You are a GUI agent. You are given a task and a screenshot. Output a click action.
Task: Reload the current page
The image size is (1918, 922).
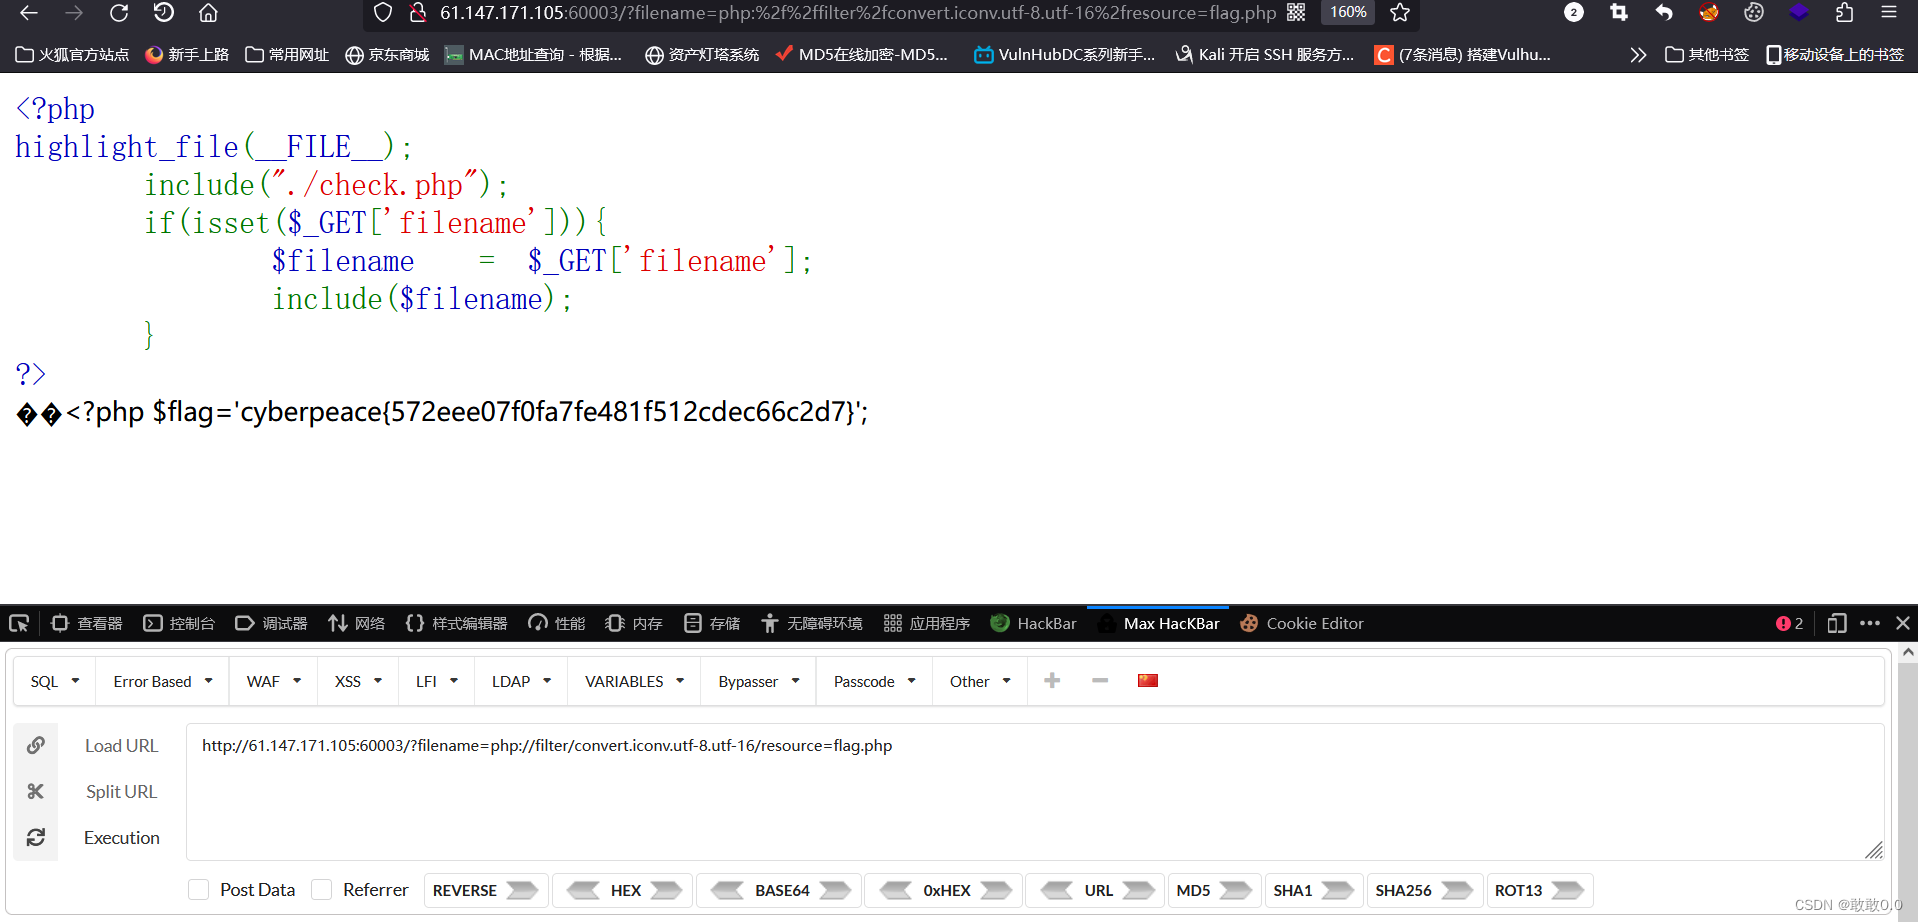[x=119, y=13]
